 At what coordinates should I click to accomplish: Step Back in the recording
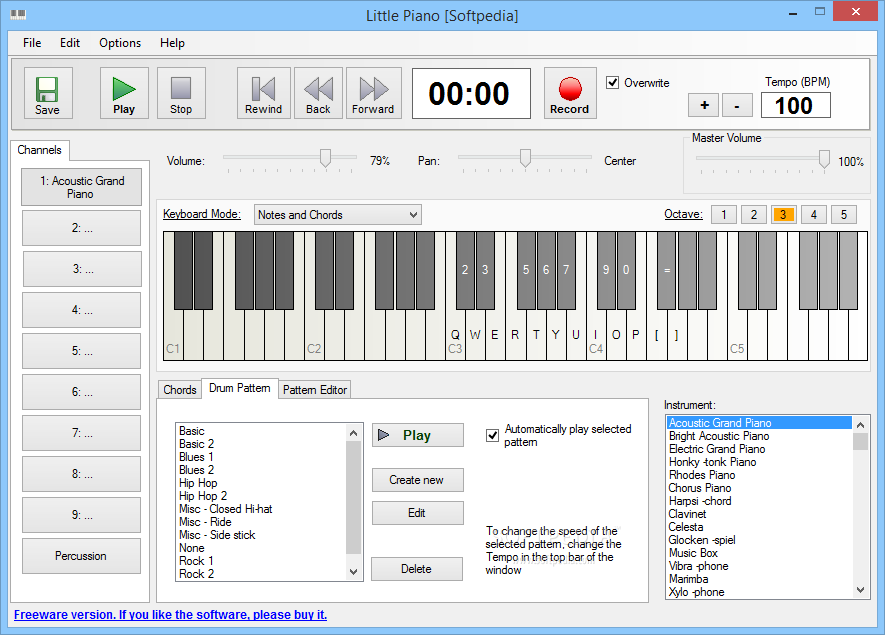tap(318, 93)
